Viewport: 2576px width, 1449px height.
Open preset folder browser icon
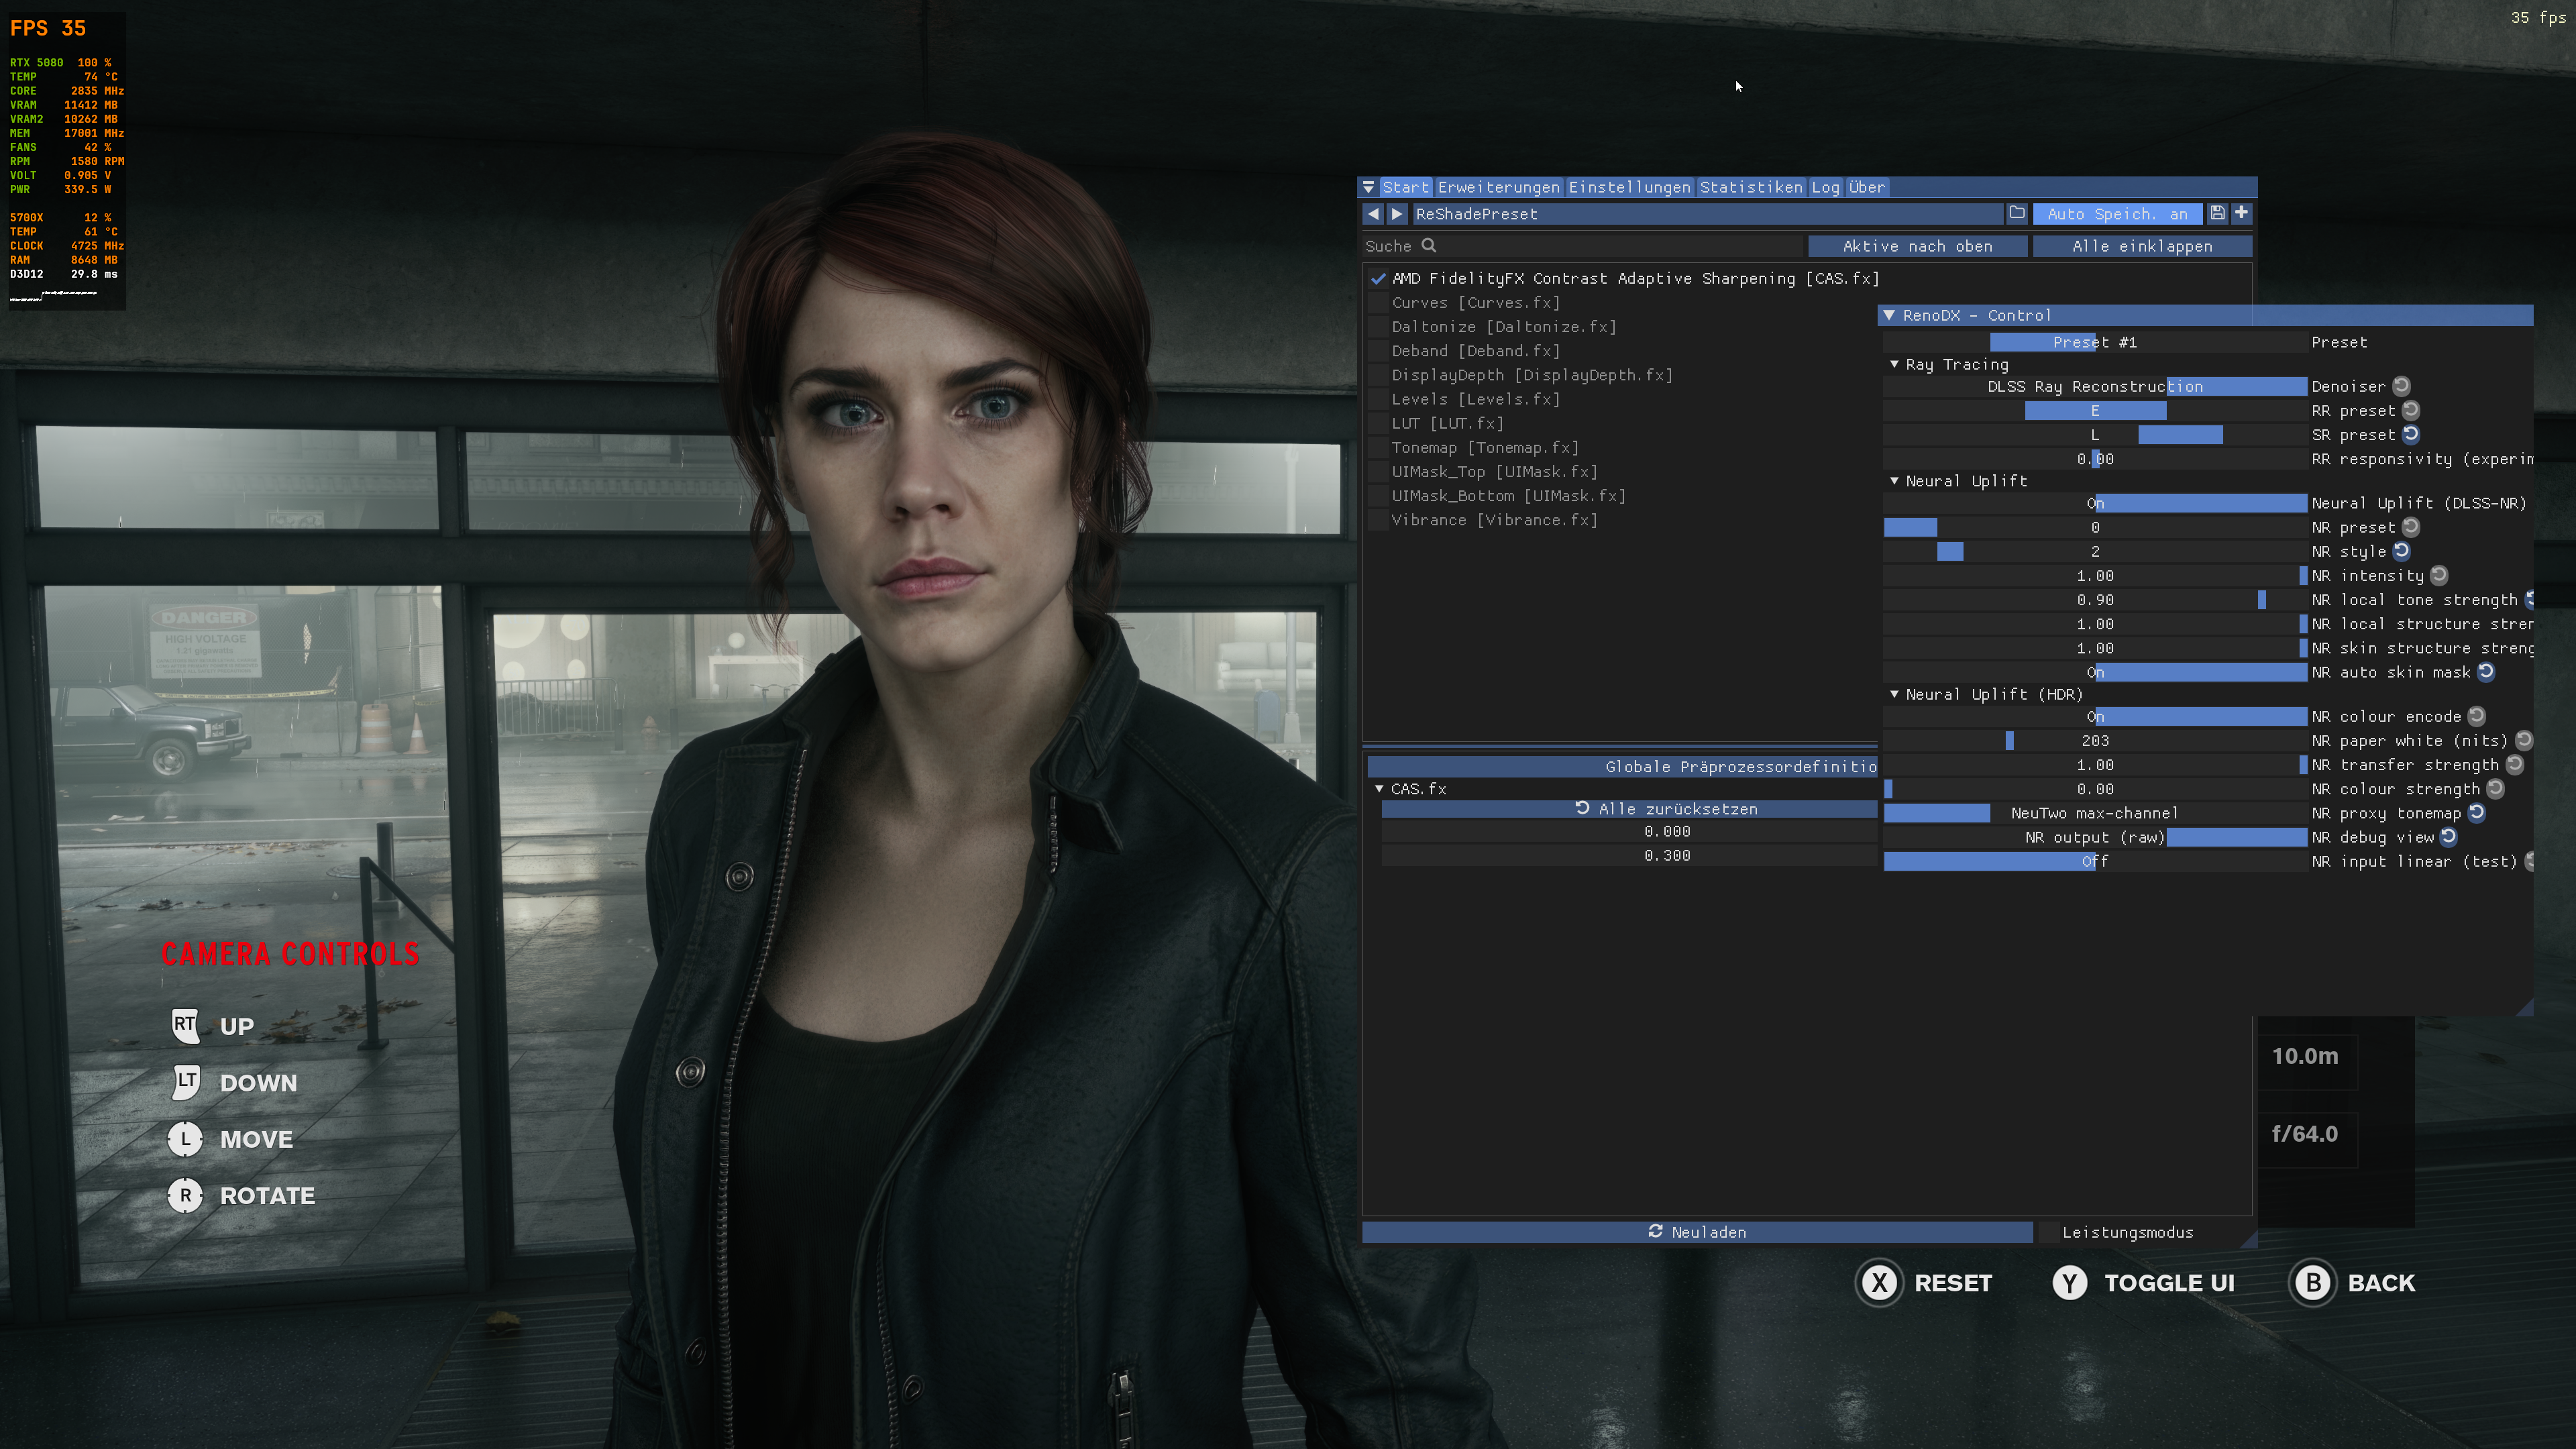[2017, 213]
